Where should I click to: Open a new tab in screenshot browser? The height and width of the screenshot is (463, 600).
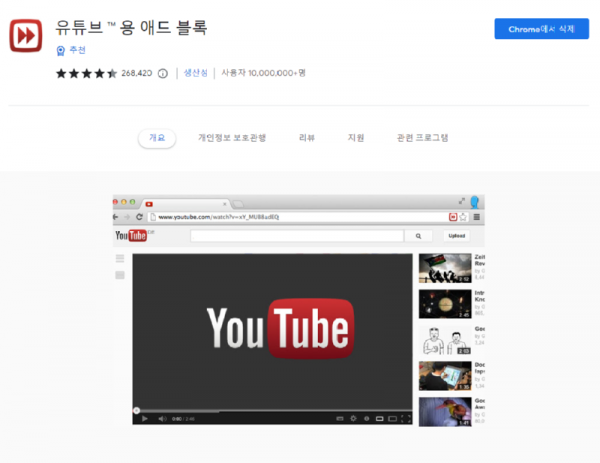[x=238, y=204]
